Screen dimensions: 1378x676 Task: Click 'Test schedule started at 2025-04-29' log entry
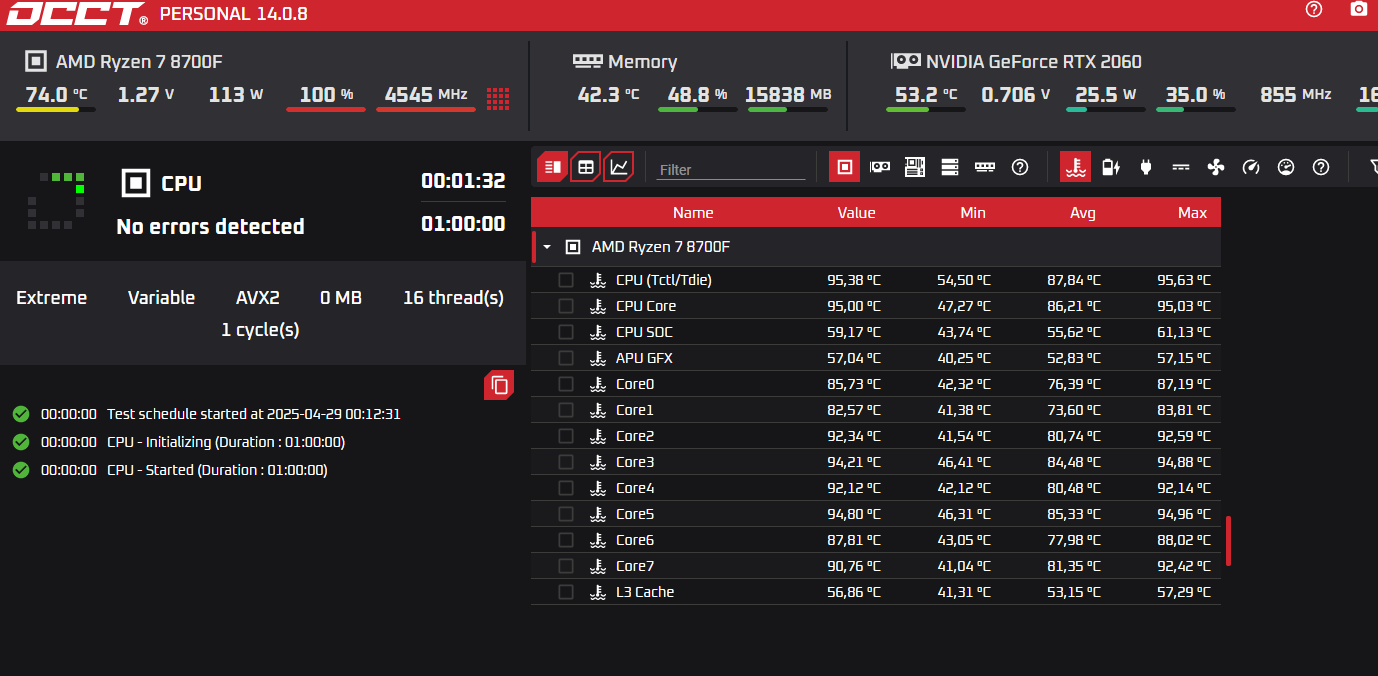(x=254, y=414)
